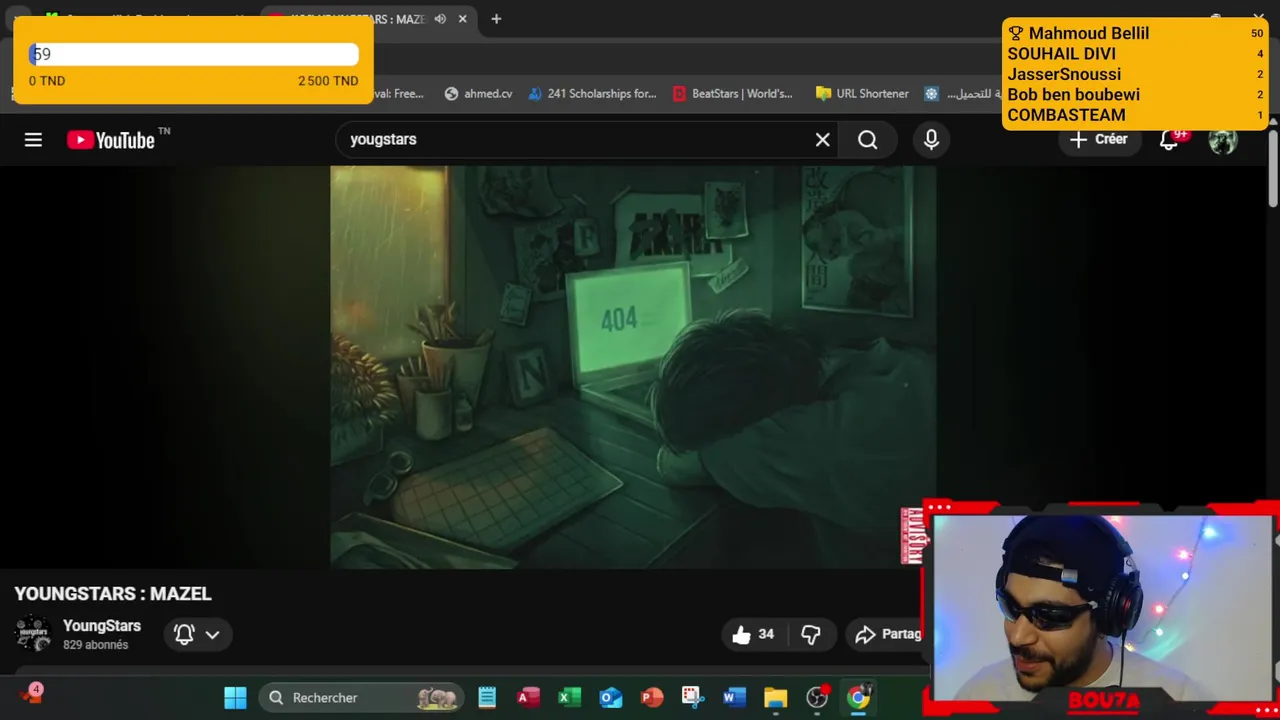
Task: Click the magnifier search button
Action: click(868, 140)
